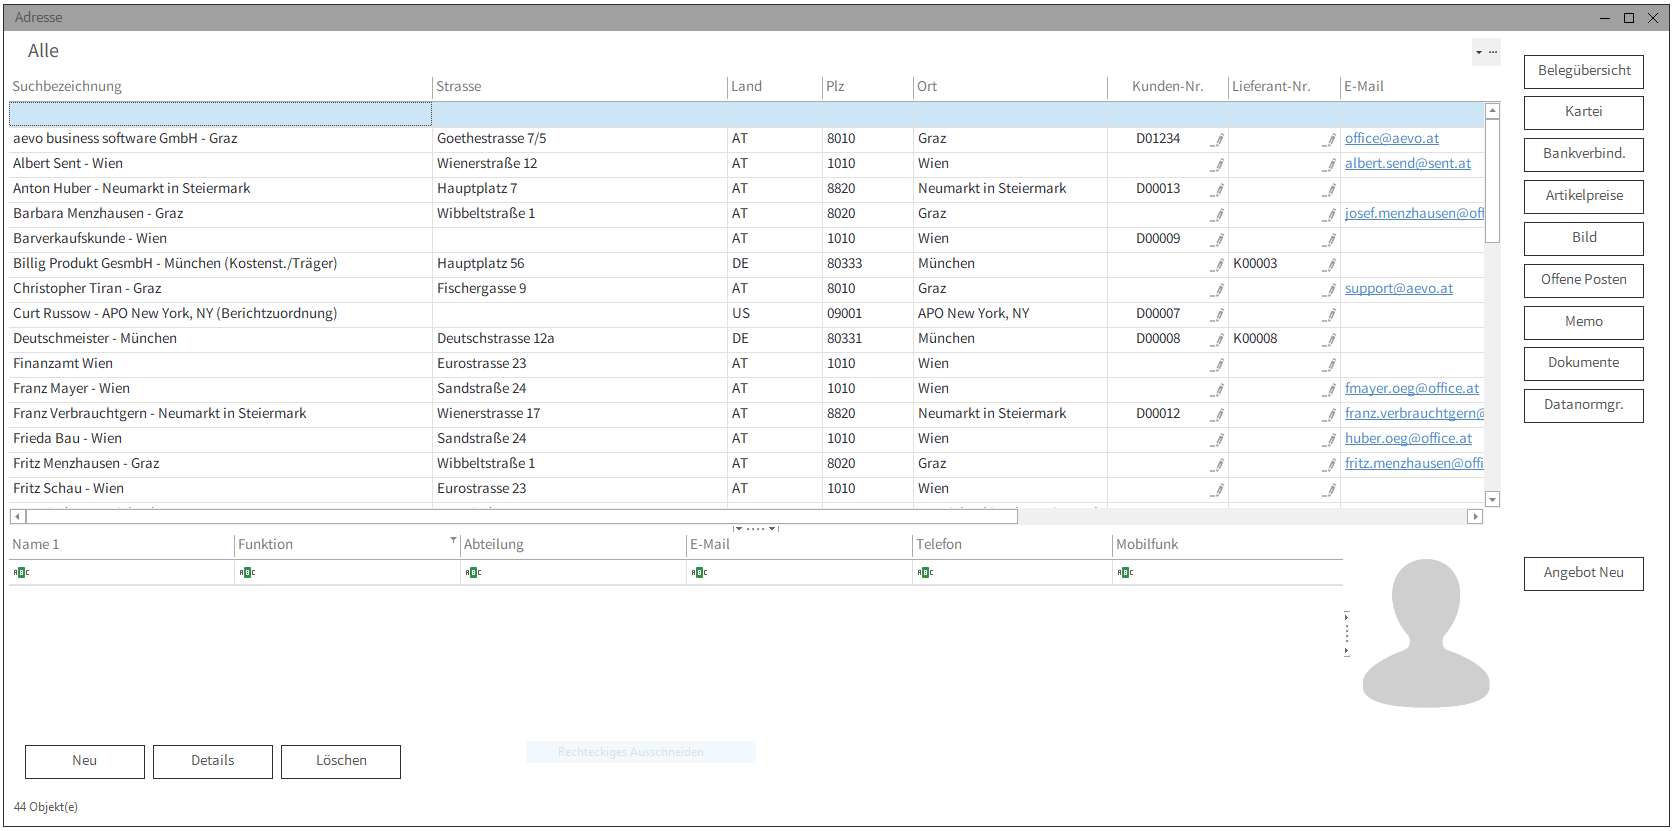Select row Deutschmeister - München
This screenshot has width=1674, height=831.
click(x=746, y=339)
